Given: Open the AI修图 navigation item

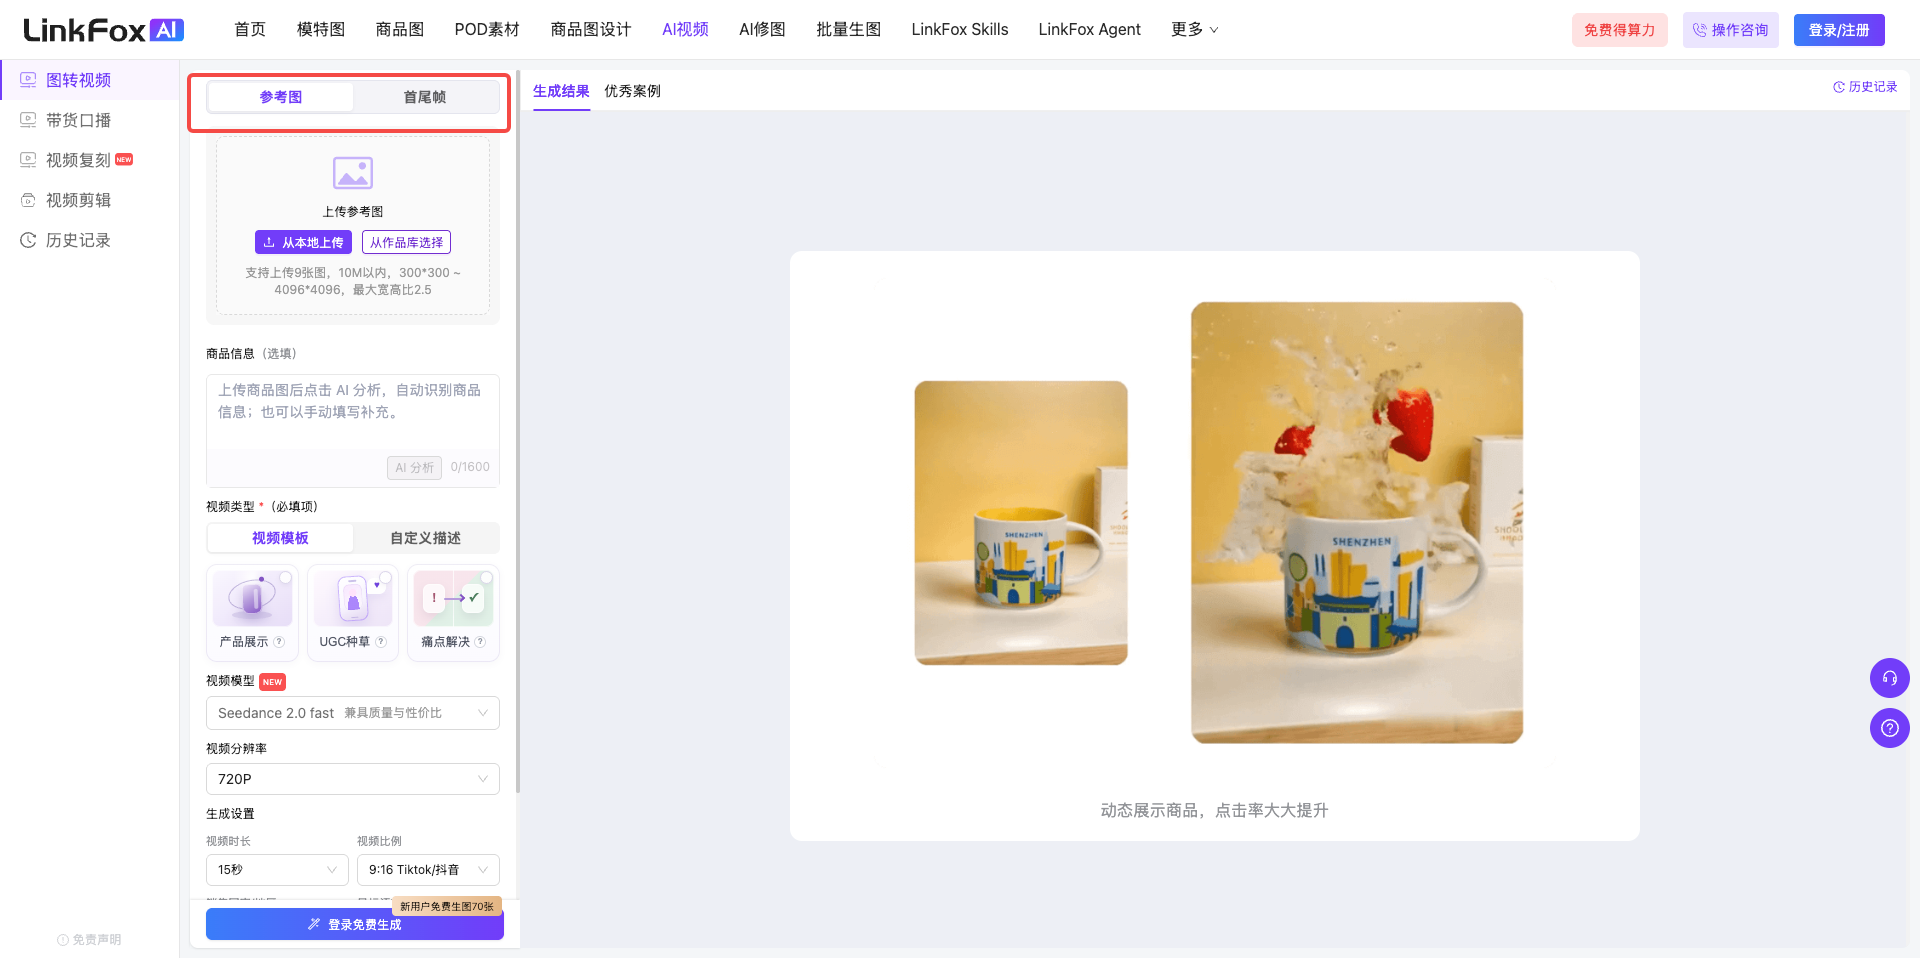Looking at the screenshot, I should 762,30.
